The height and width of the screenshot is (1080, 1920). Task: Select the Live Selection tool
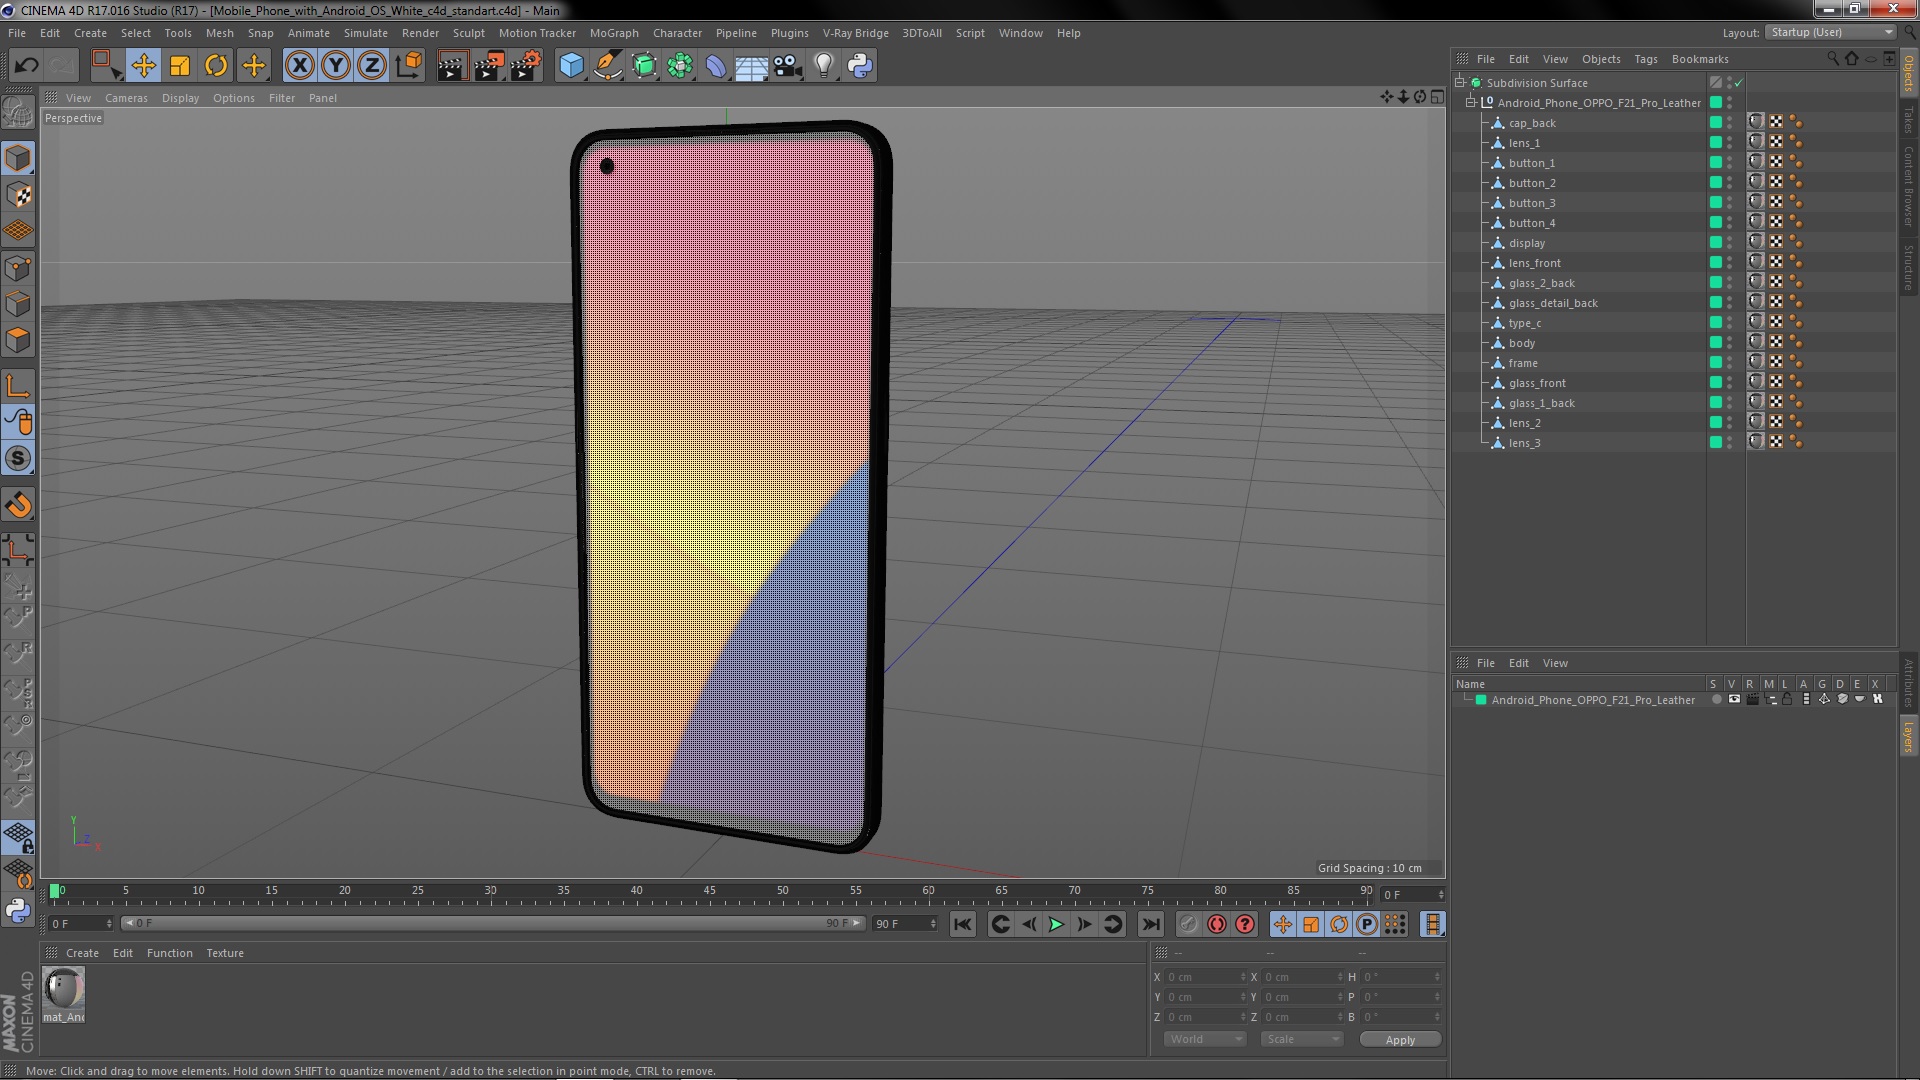coord(106,66)
